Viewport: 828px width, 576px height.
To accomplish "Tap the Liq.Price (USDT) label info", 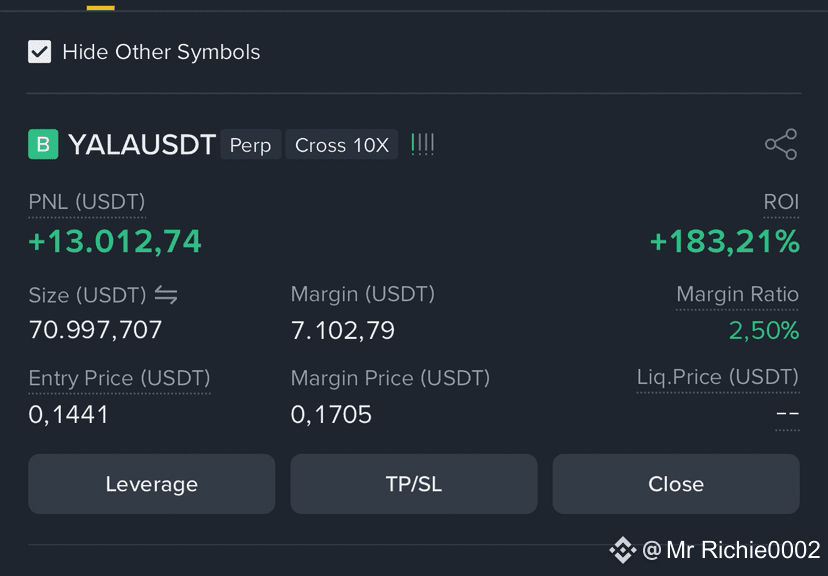I will point(718,377).
